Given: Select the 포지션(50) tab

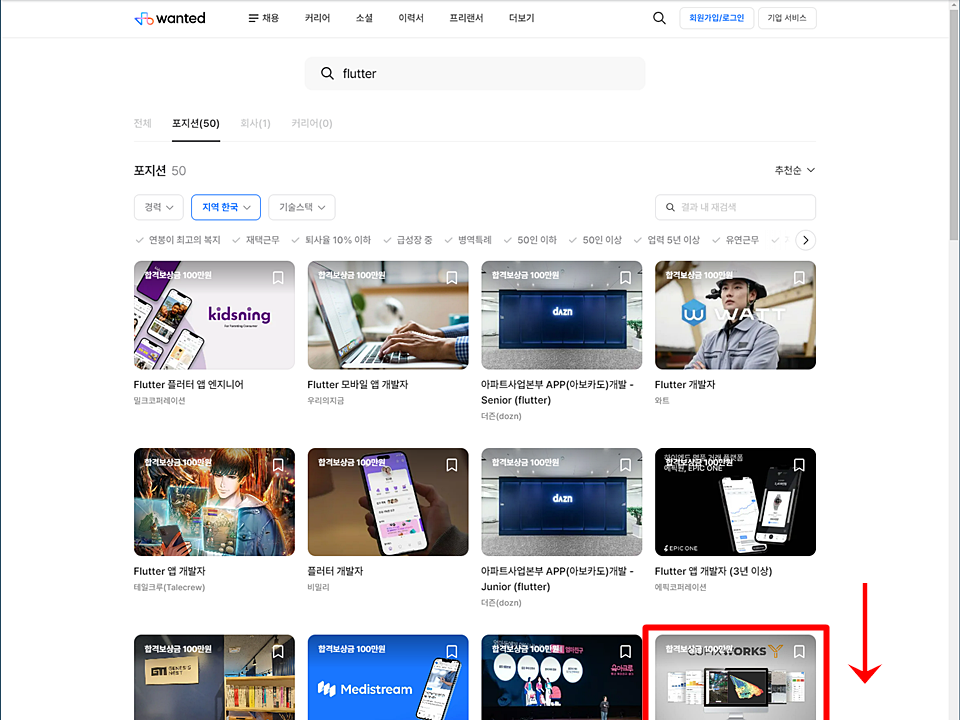Looking at the screenshot, I should coord(196,124).
